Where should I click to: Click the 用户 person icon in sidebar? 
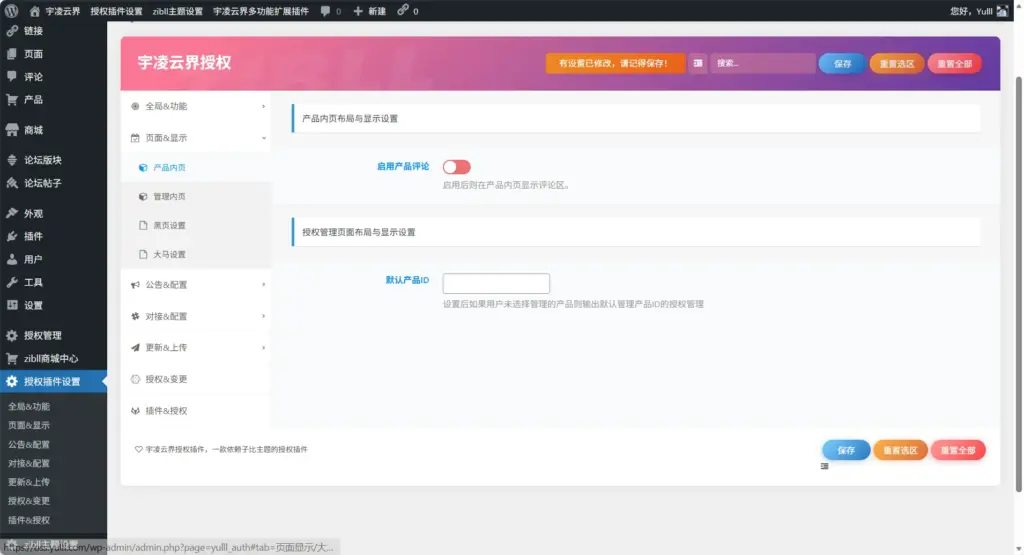(x=12, y=260)
